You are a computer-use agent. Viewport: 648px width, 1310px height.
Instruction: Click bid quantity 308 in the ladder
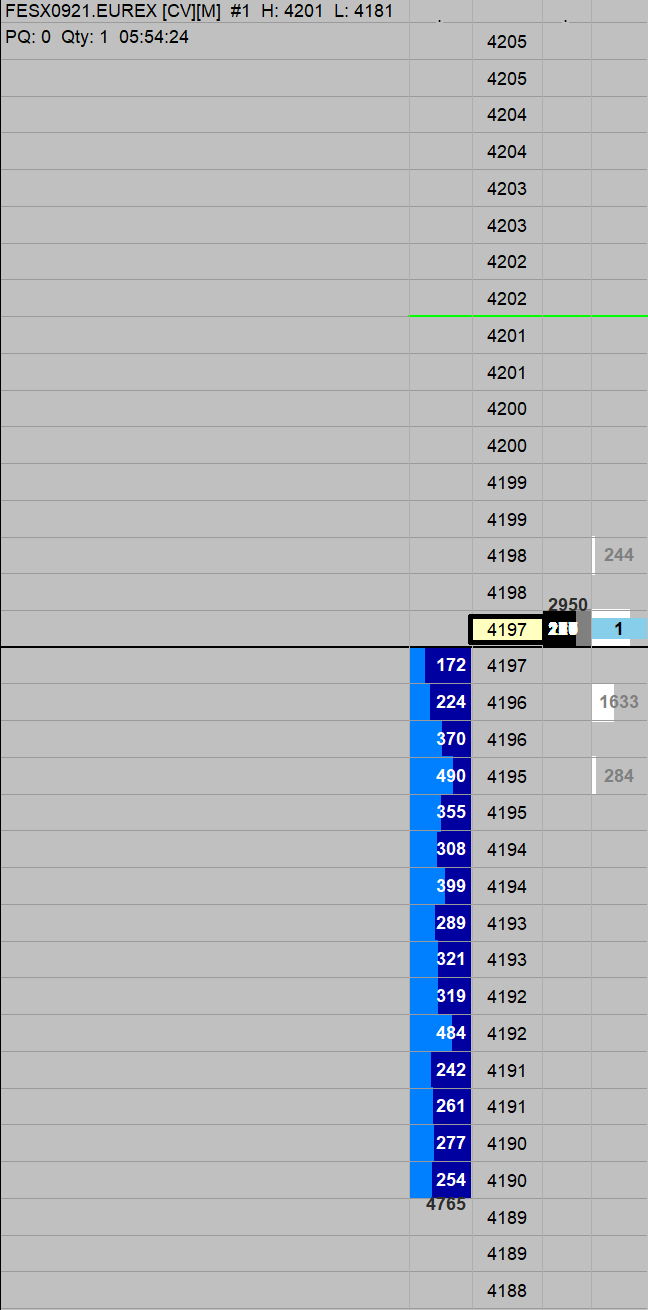tap(441, 849)
